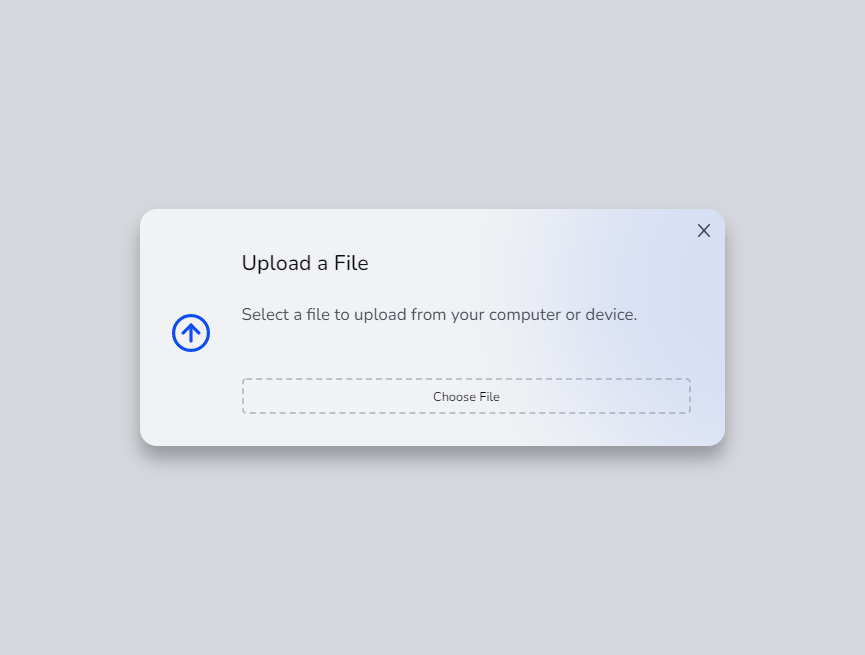Click the word "device" in the description
This screenshot has height=655, width=865.
coord(611,315)
